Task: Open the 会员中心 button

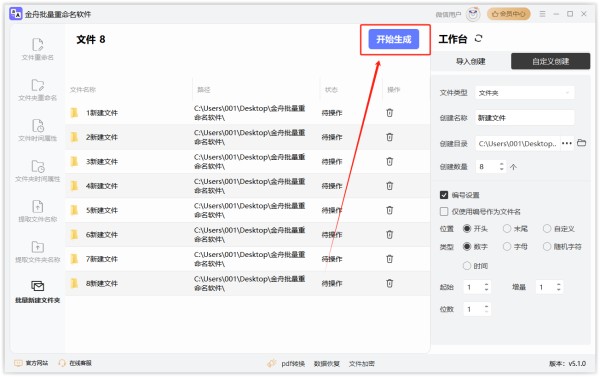Action: tap(509, 14)
